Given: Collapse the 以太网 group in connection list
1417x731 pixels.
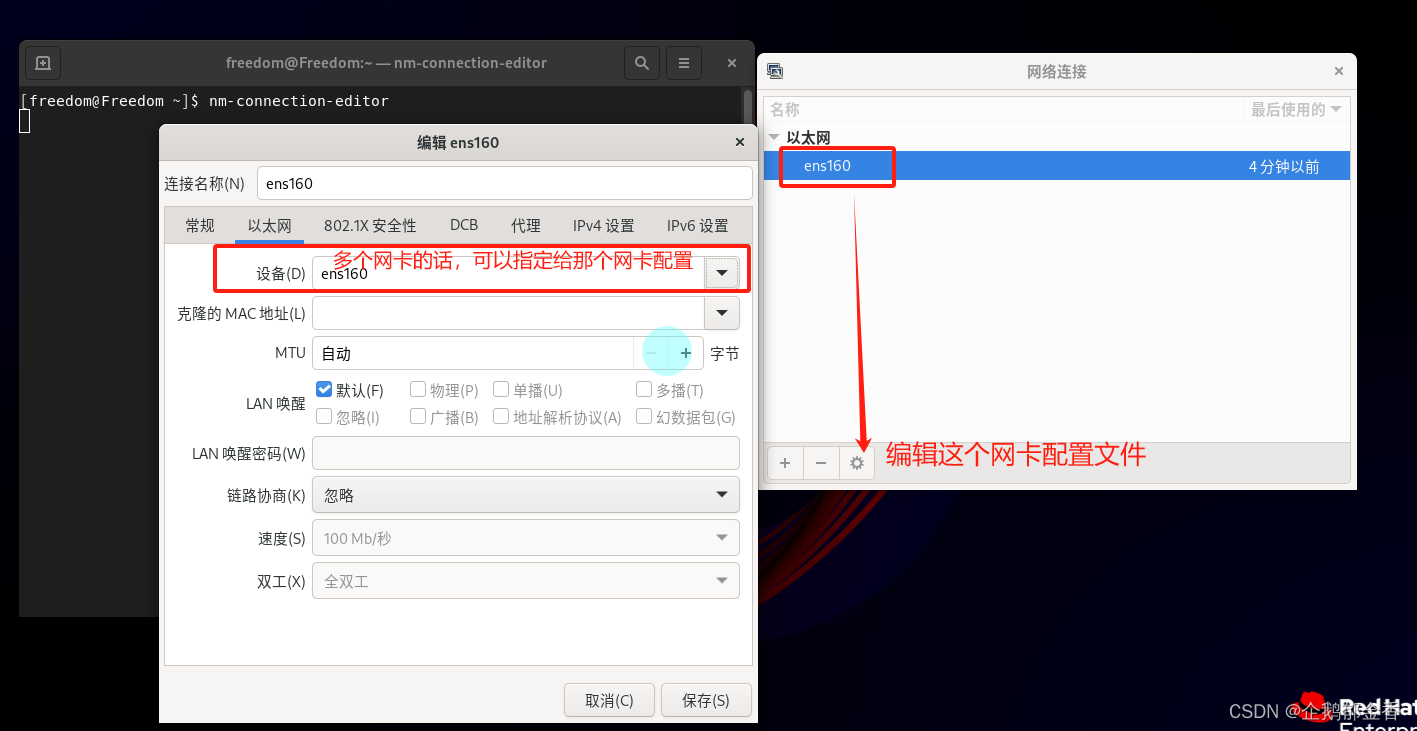Looking at the screenshot, I should click(x=773, y=137).
